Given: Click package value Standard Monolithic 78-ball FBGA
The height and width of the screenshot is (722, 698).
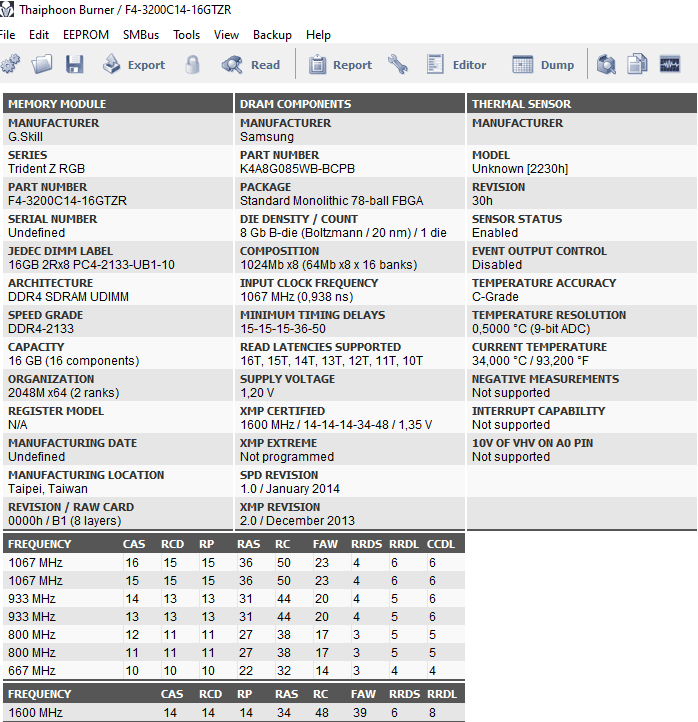Looking at the screenshot, I should click(332, 201).
